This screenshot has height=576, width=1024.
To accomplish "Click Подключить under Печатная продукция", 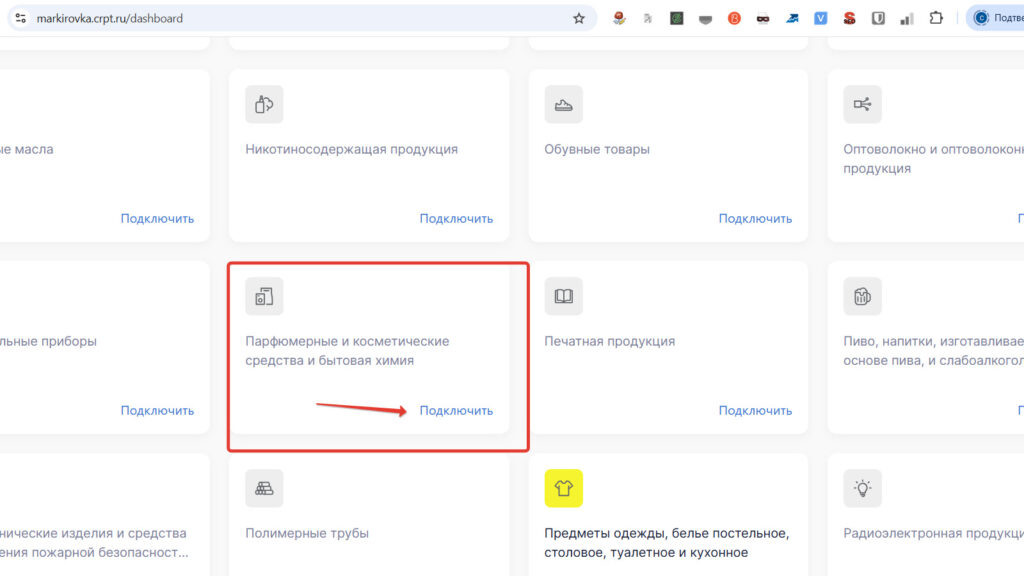I will tap(756, 410).
